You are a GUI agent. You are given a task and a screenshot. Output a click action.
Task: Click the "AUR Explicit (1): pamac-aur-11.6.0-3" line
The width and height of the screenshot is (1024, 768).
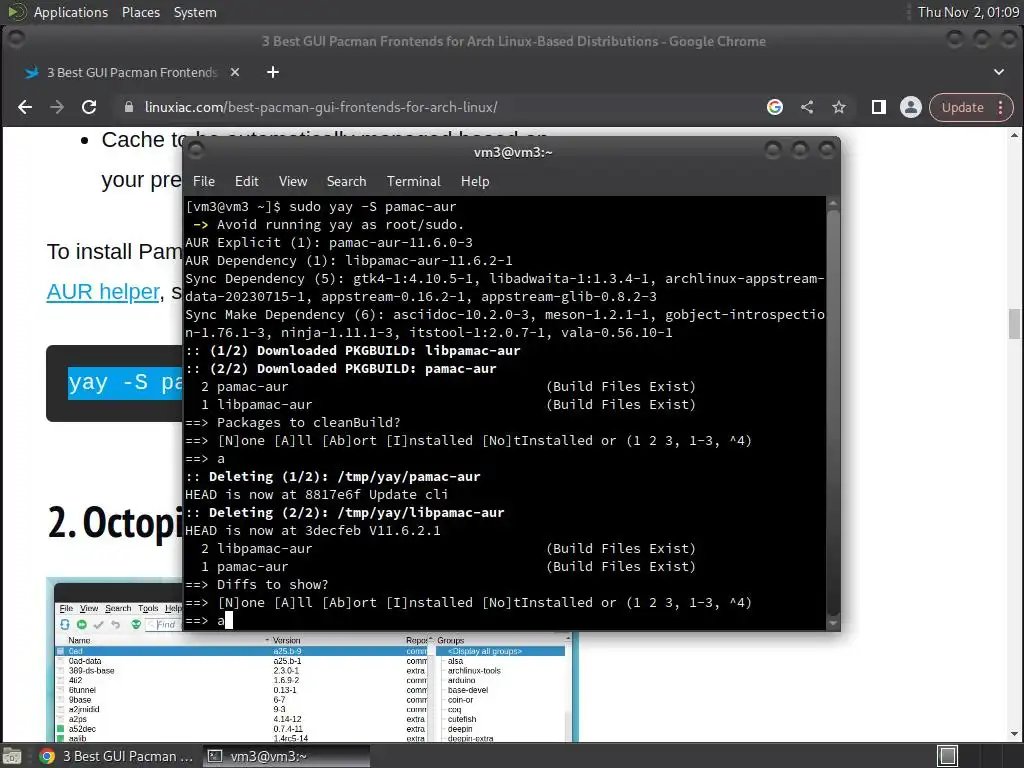(329, 242)
